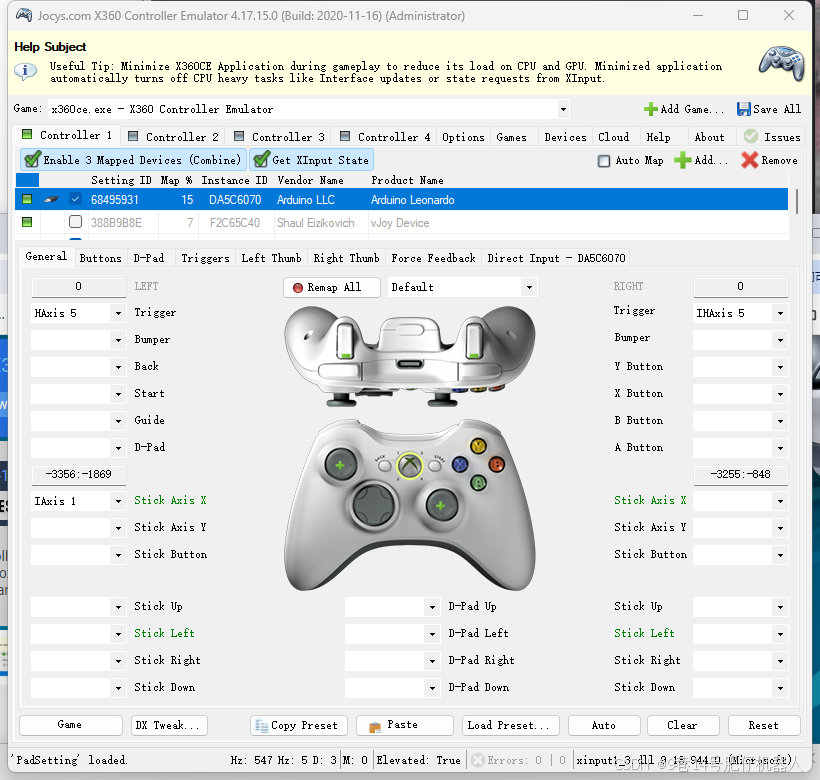This screenshot has height=780, width=820.
Task: Toggle Get XInput State
Action: pyautogui.click(x=312, y=160)
